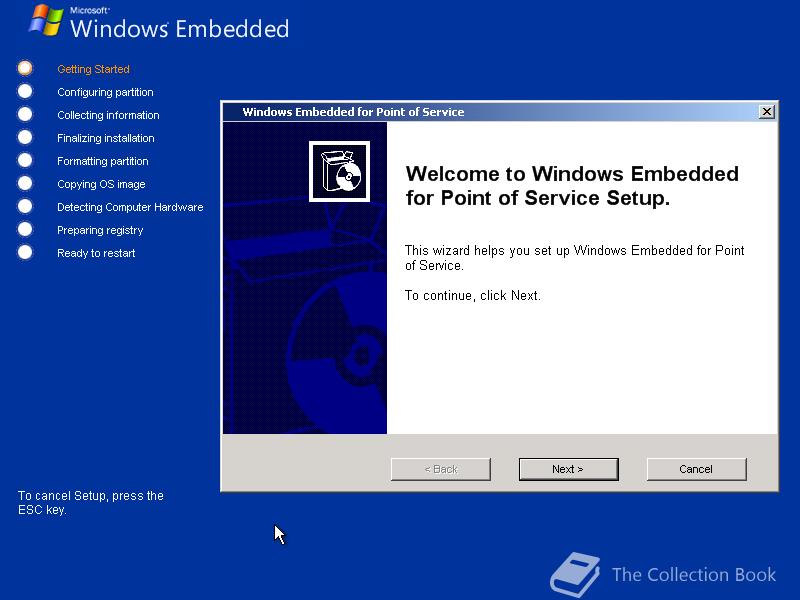Click the Welcome to Windows Embedded heading
This screenshot has height=600, width=800.
pyautogui.click(x=572, y=186)
